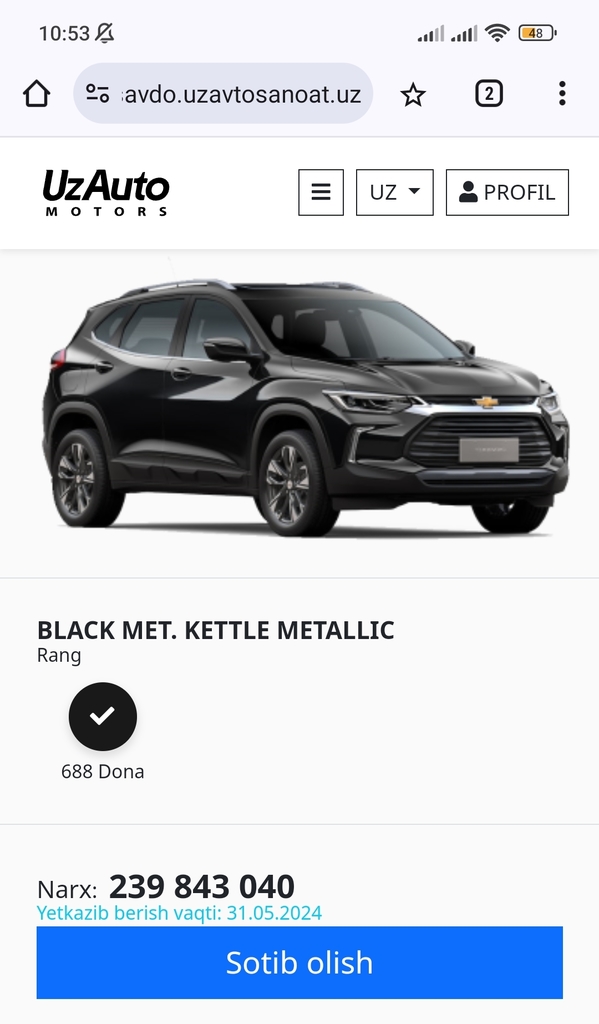Tap the black Chevrolet car image
The width and height of the screenshot is (599, 1024).
[306, 408]
